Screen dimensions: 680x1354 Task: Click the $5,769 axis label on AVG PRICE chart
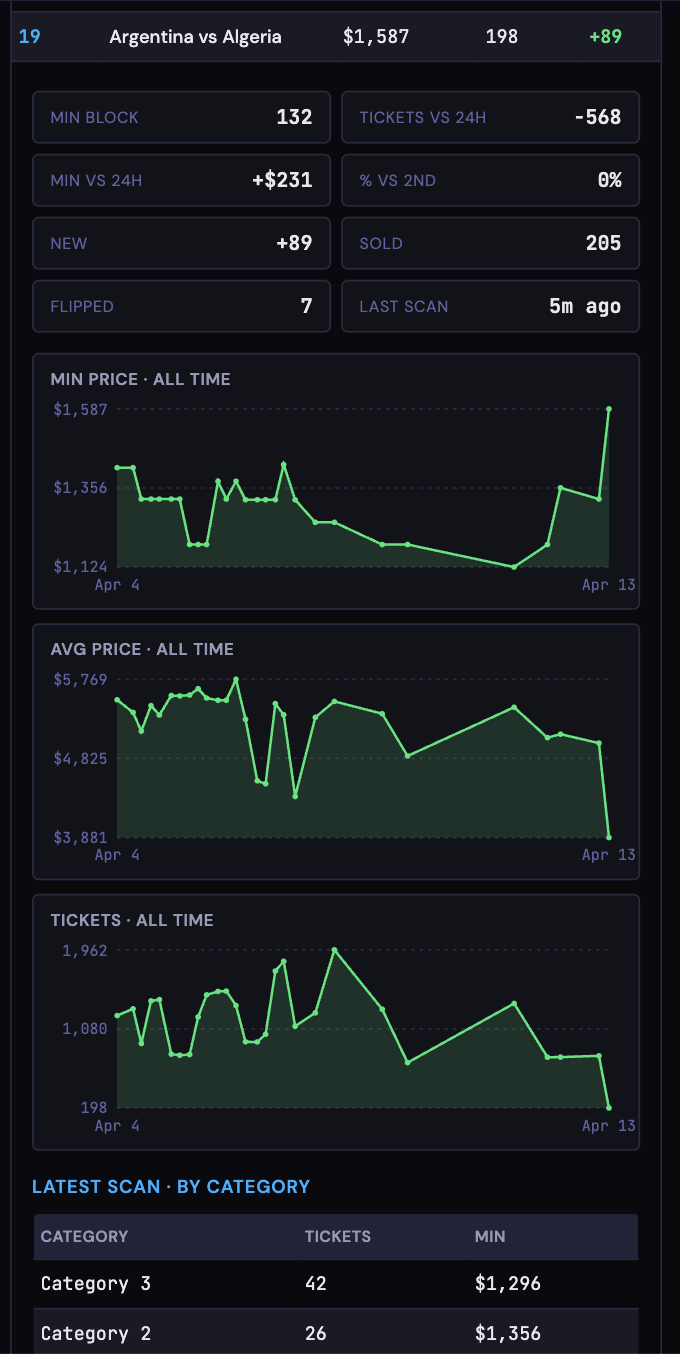tap(80, 679)
